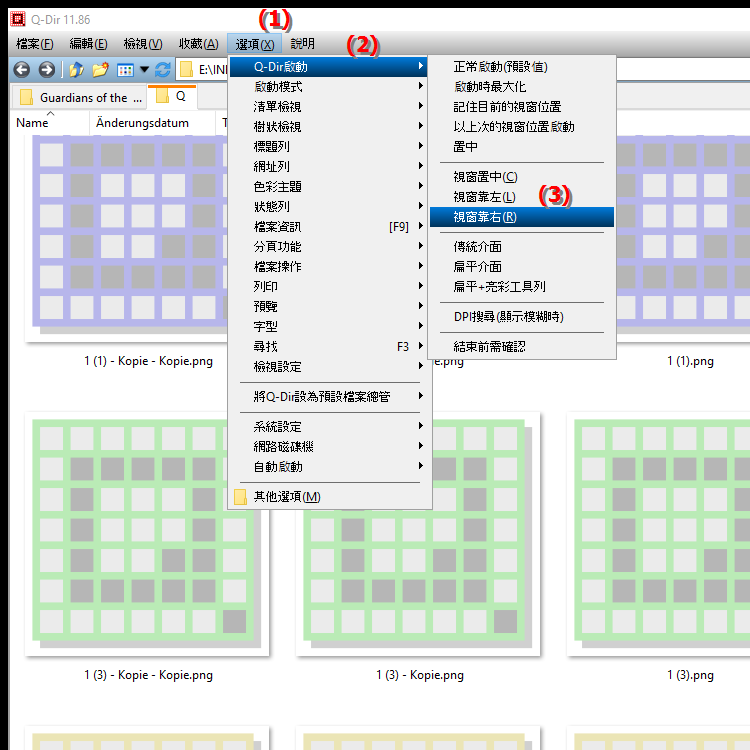Choose 視窗靠右(R) menu entry
Screen dimensions: 750x750
521,217
